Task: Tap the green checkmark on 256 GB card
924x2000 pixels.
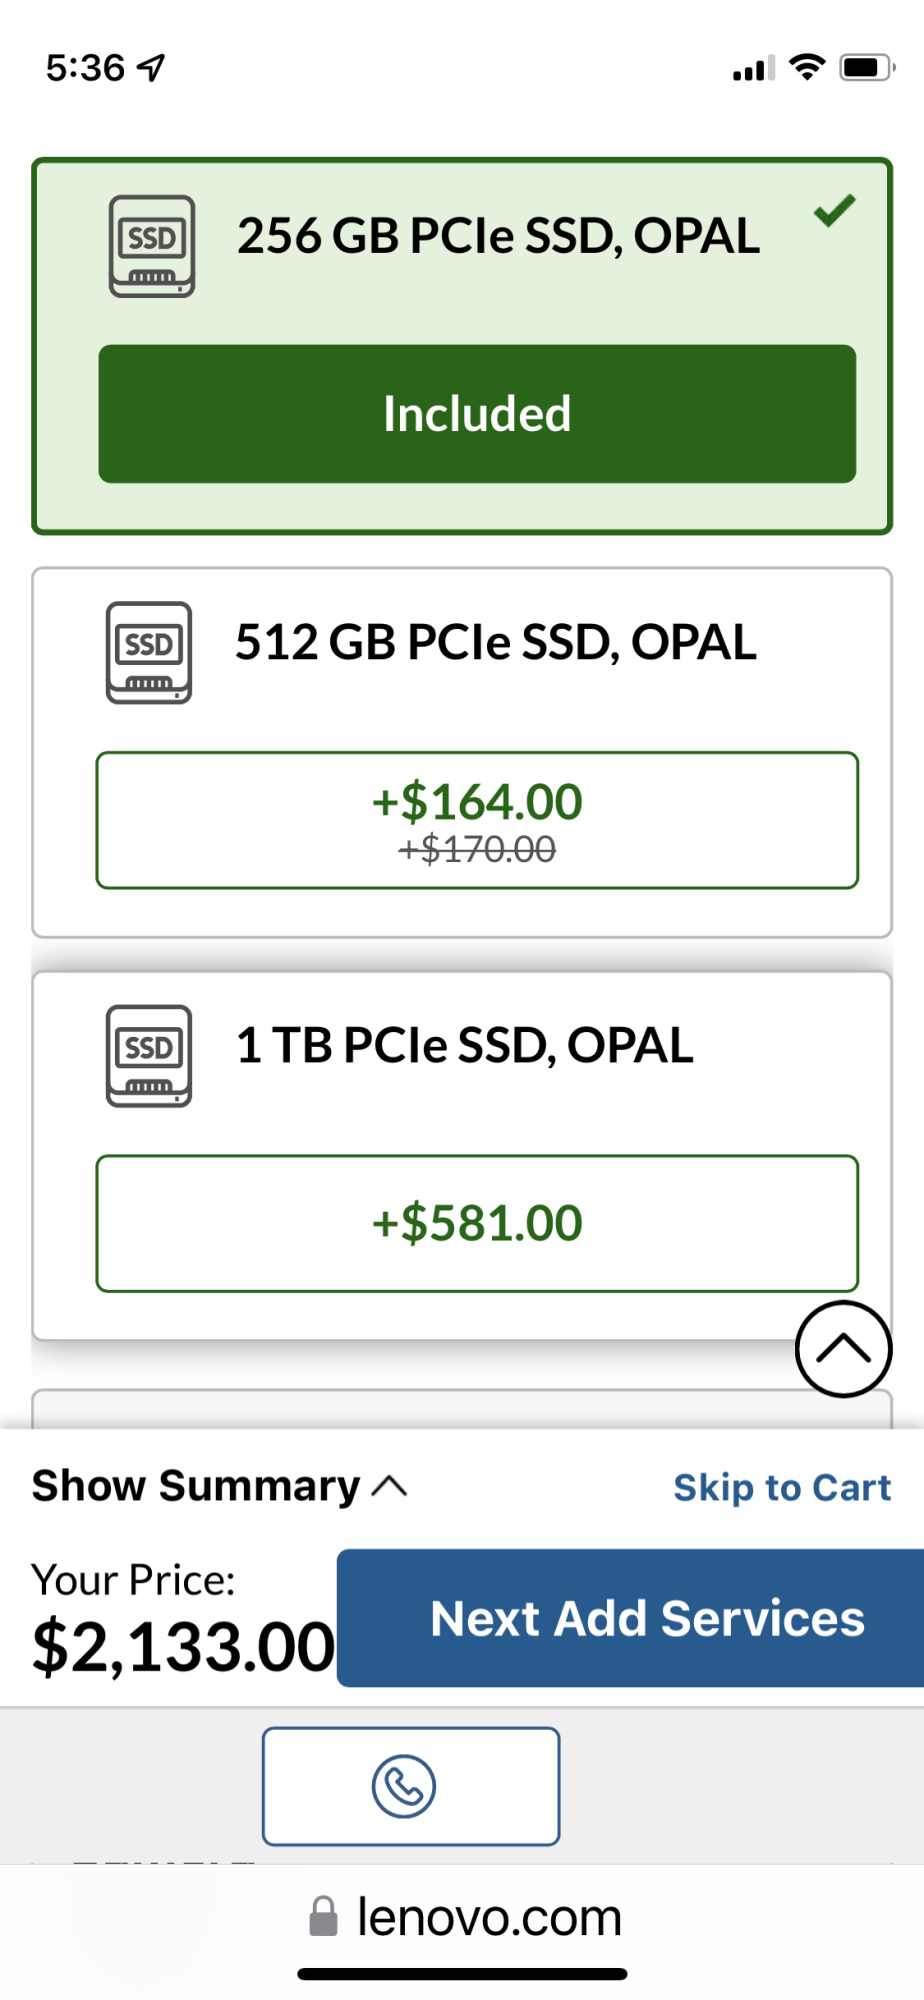Action: click(x=834, y=210)
